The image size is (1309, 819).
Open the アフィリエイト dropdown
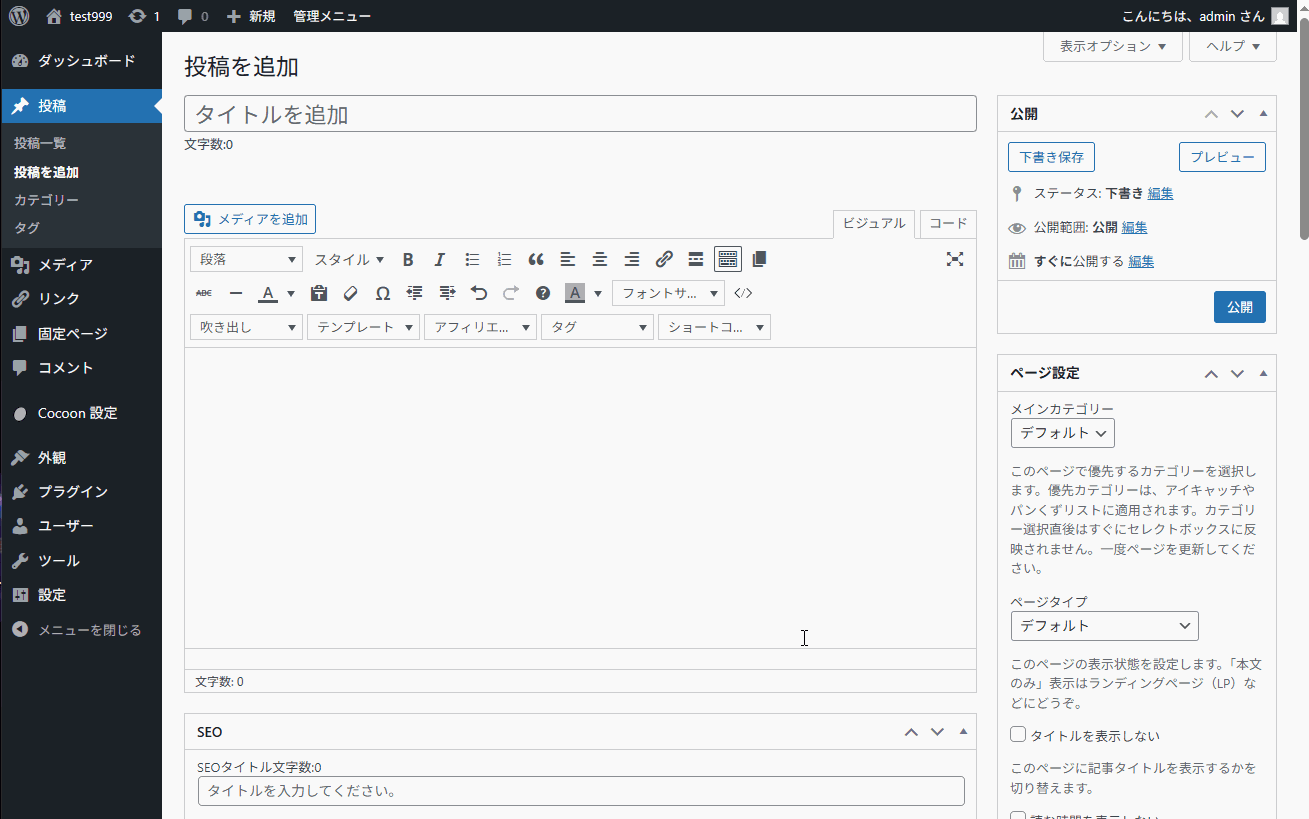coord(480,327)
